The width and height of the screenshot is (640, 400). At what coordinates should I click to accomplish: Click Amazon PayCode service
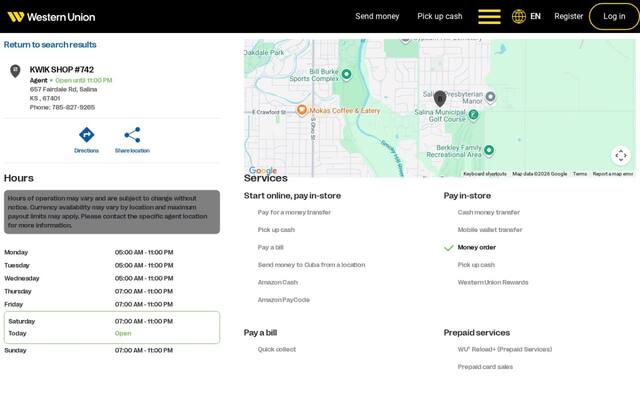(284, 300)
